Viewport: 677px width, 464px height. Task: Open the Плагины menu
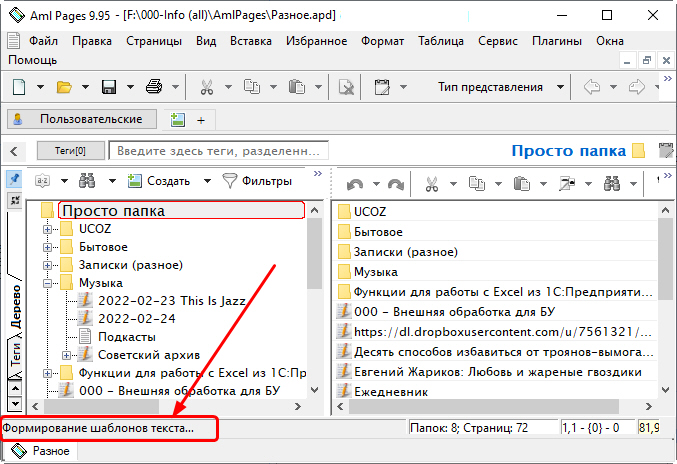[x=557, y=41]
